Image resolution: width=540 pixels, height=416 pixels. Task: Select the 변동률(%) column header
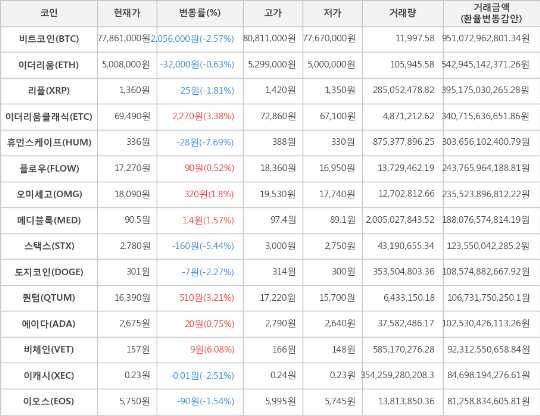200,13
